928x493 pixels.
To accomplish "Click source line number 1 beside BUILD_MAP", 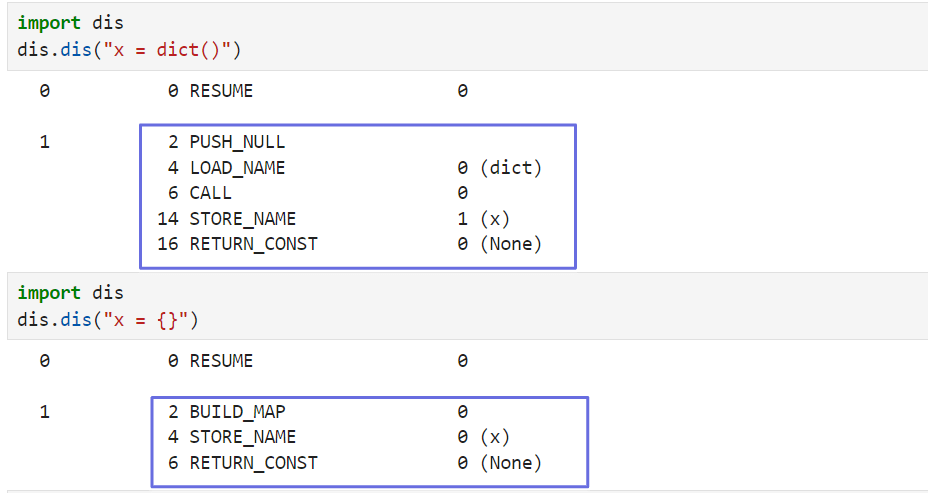I will 44,412.
